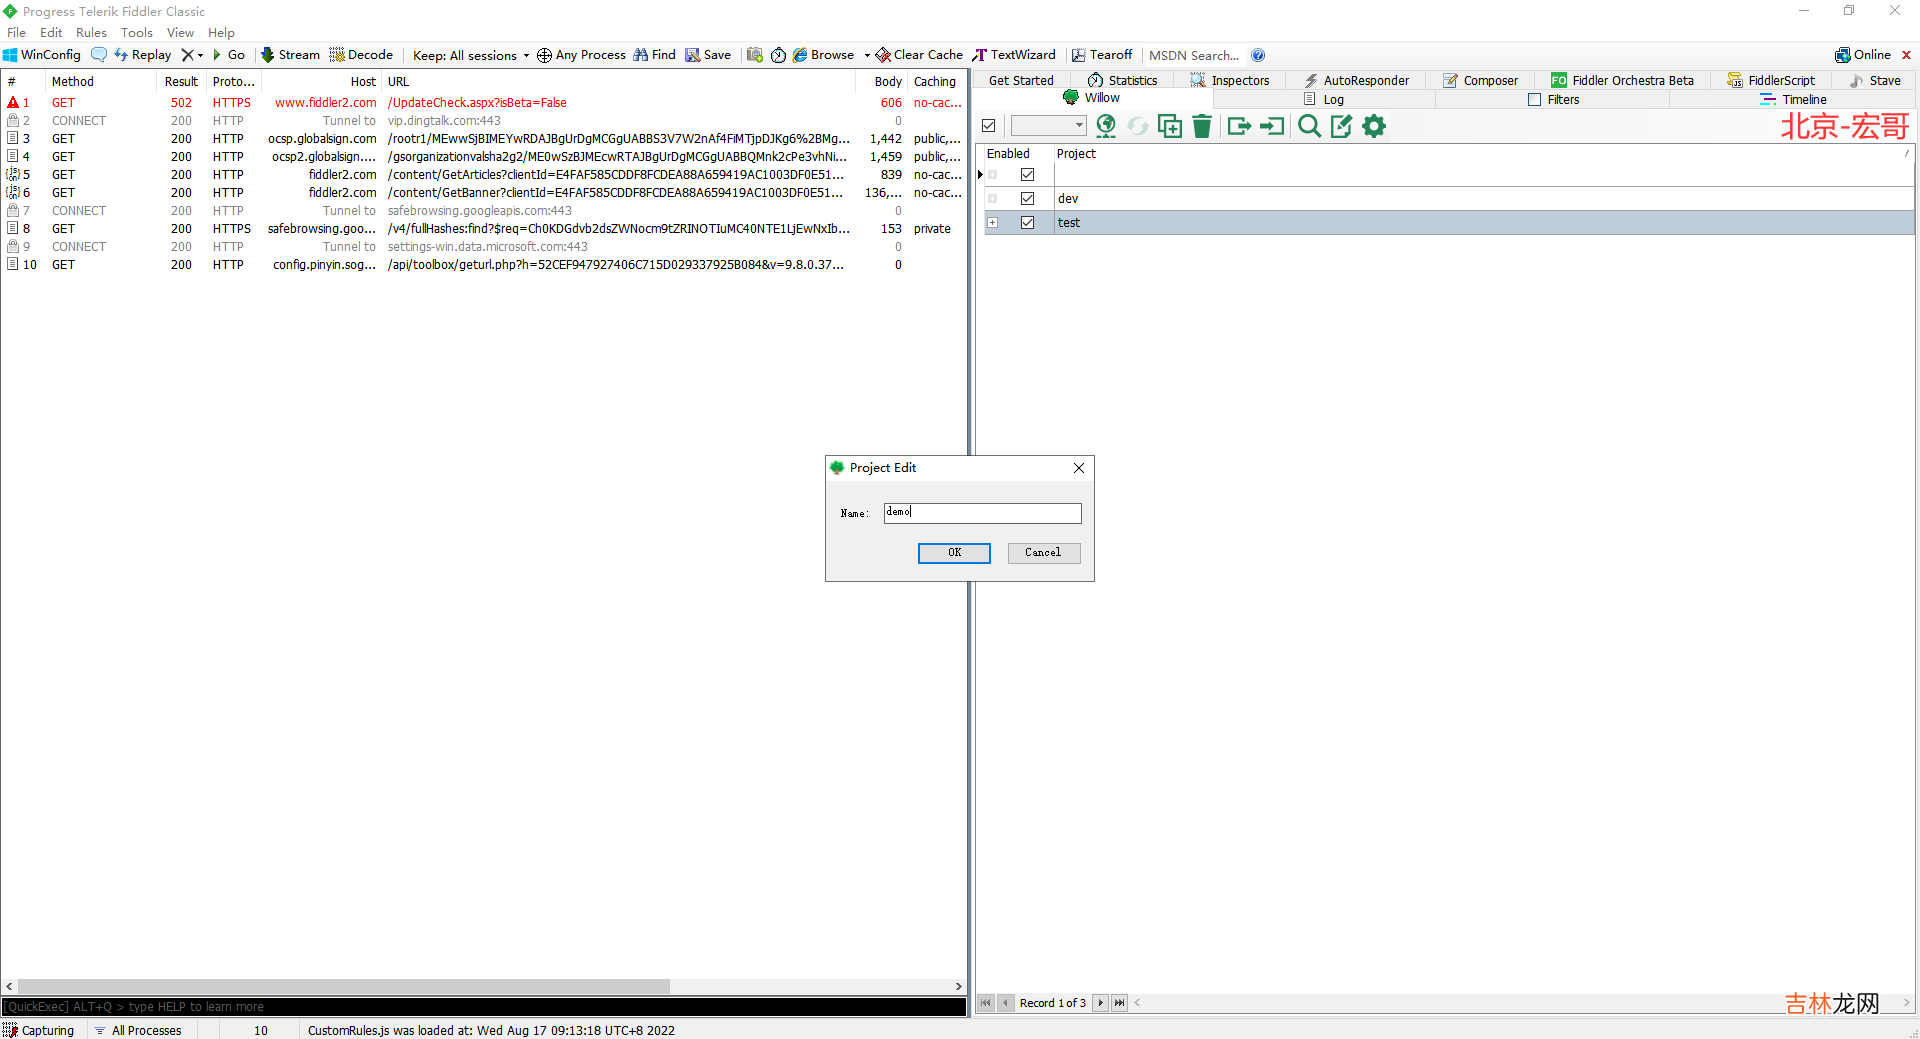Click Willow's export arrow icon
The image size is (1920, 1039).
tap(1239, 126)
